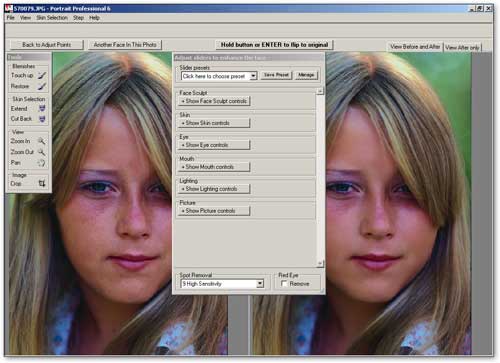This screenshot has width=500, height=363.
Task: Expand Show Face Sculpt controls
Action: click(214, 101)
